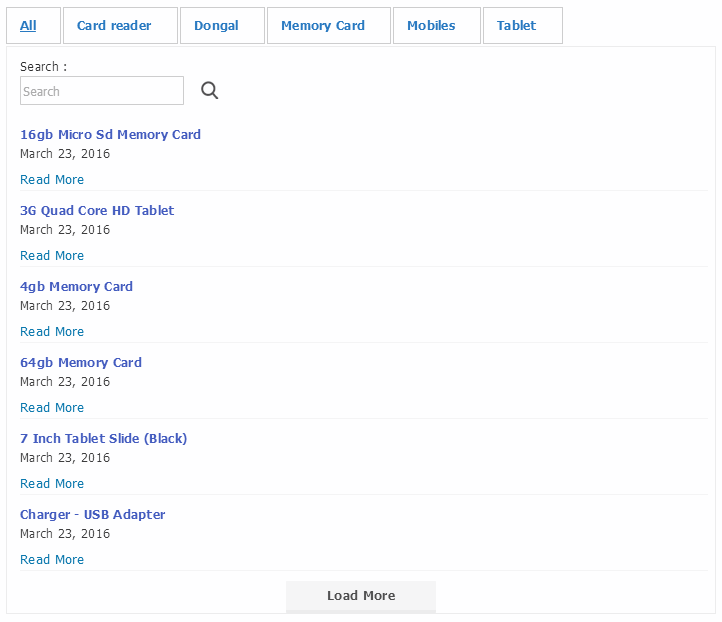The image size is (722, 622).
Task: Select the All tab
Action: click(28, 26)
